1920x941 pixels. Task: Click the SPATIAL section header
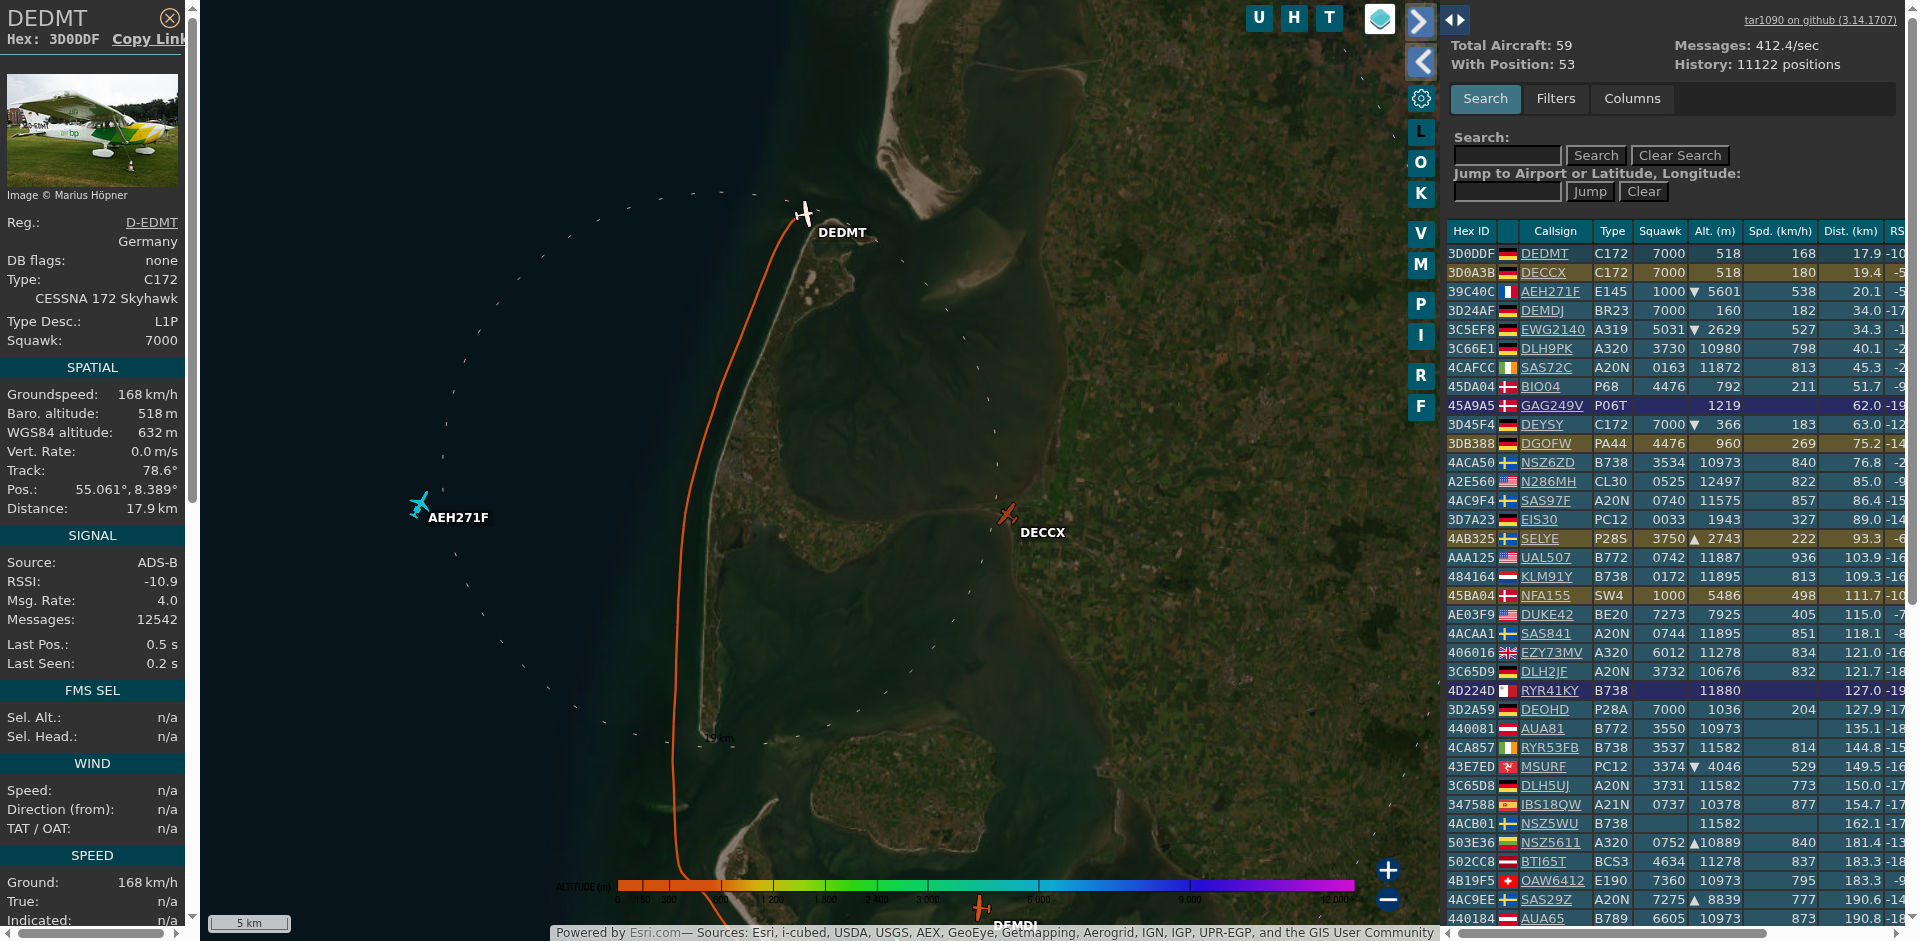[x=92, y=368]
